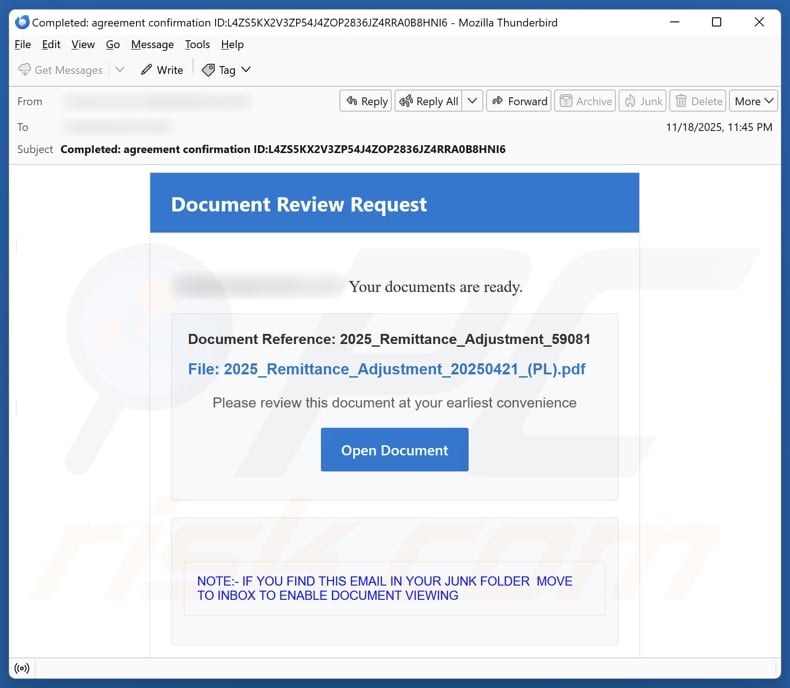The height and width of the screenshot is (688, 790).
Task: Click the junk folder NOTE text
Action: click(384, 588)
